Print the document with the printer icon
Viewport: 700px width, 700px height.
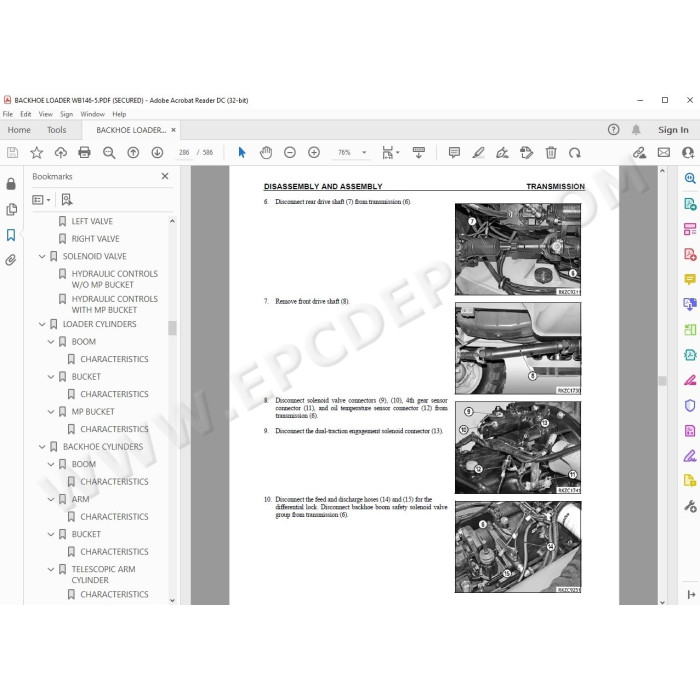(84, 153)
